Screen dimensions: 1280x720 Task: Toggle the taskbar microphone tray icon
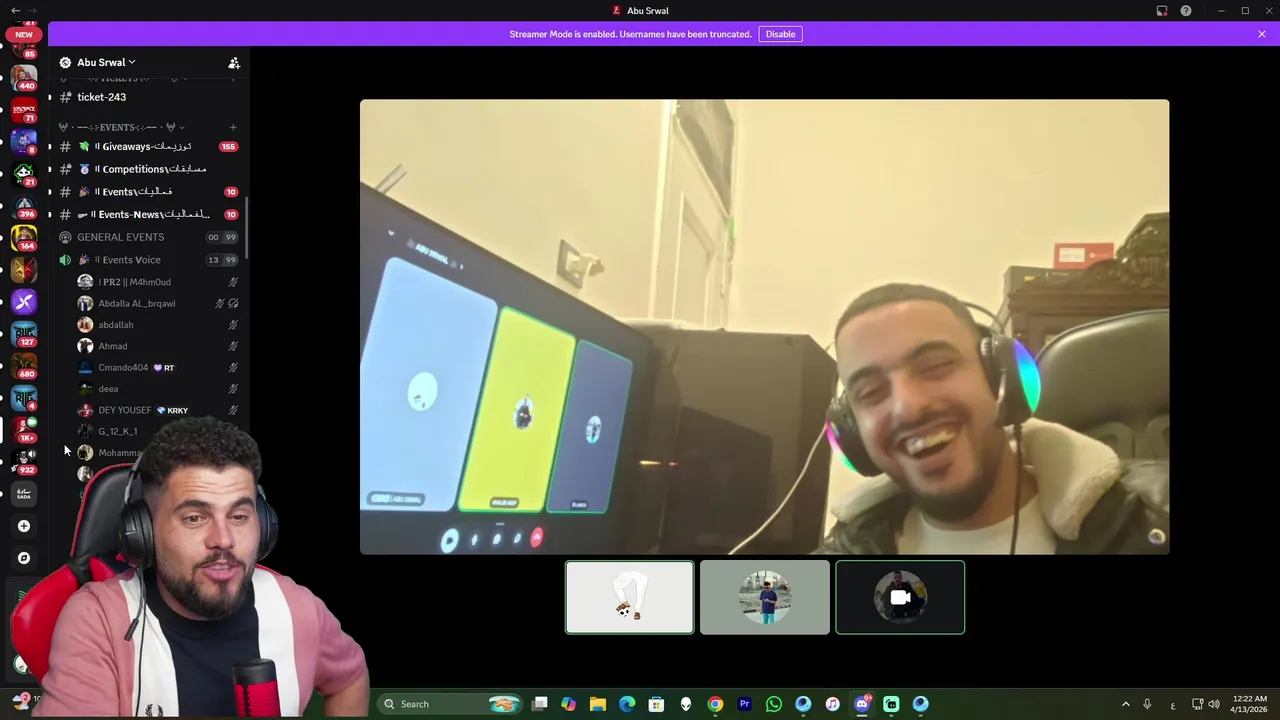click(x=1147, y=704)
